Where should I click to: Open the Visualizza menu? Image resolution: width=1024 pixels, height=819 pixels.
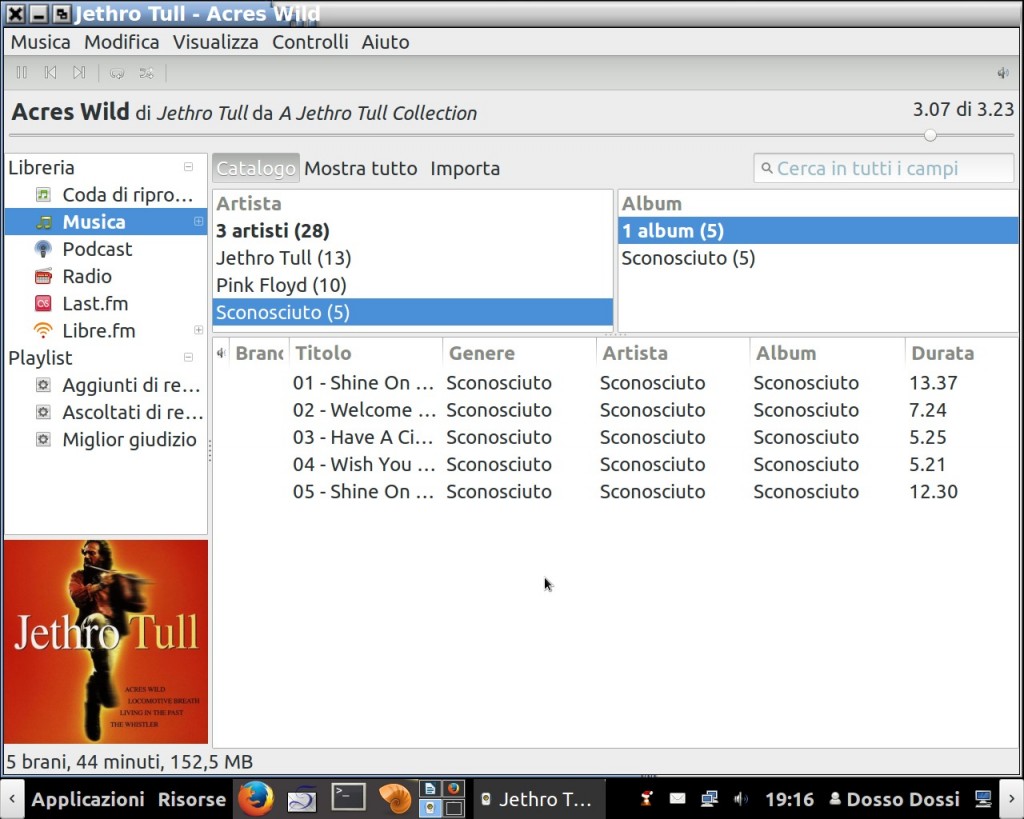coord(216,42)
